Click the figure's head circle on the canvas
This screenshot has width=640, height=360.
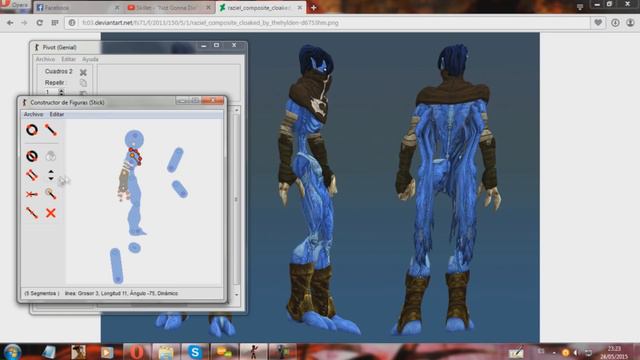[x=134, y=140]
